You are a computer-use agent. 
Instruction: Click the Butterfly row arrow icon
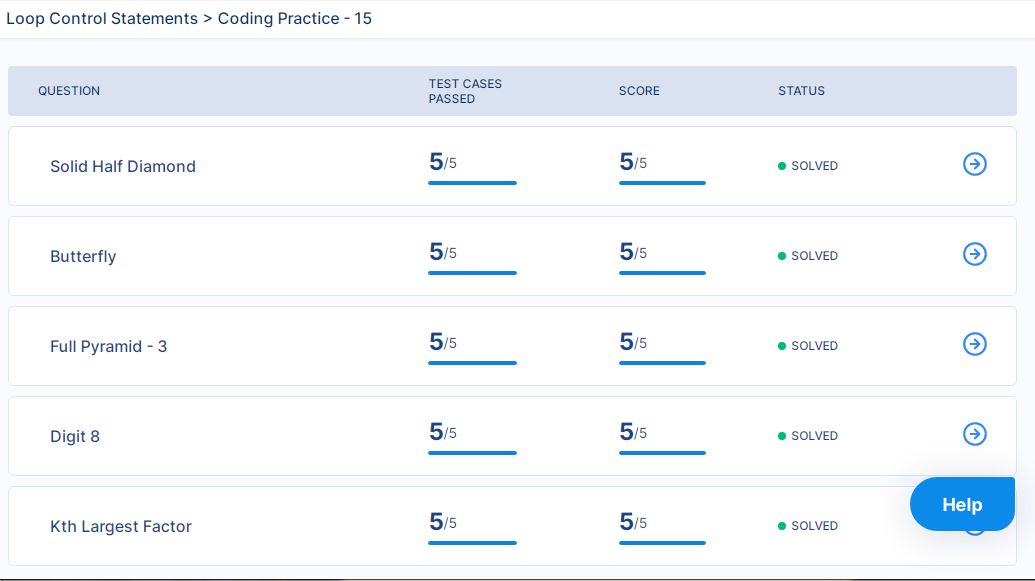(x=974, y=255)
